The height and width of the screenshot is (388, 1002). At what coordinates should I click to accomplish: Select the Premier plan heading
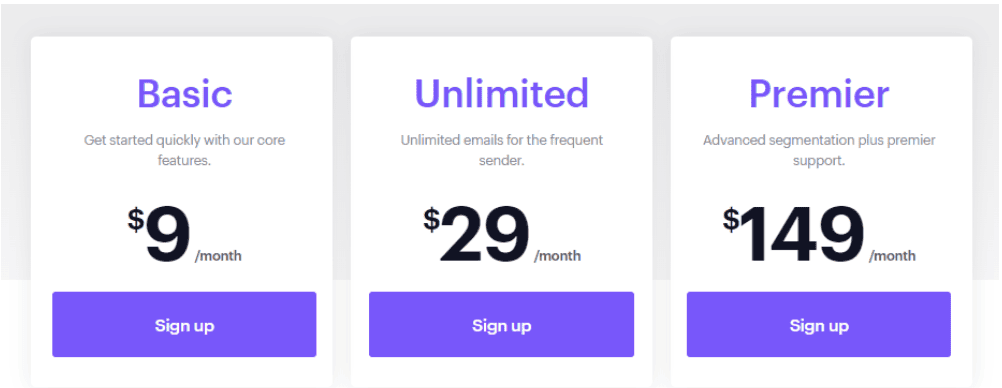[x=819, y=93]
